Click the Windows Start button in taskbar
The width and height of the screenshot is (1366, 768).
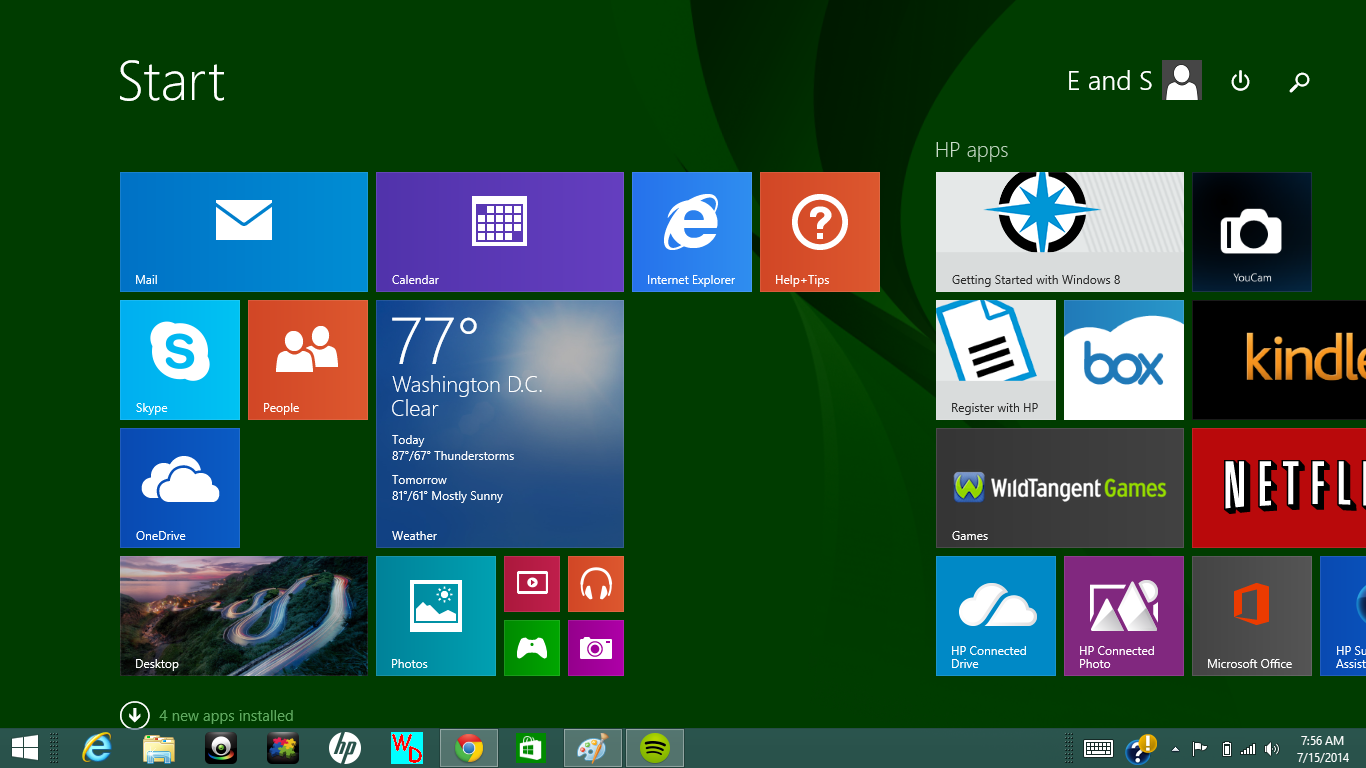click(25, 748)
